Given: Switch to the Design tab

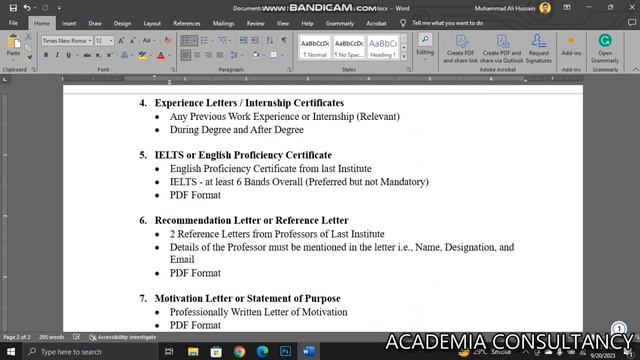Looking at the screenshot, I should 122,23.
